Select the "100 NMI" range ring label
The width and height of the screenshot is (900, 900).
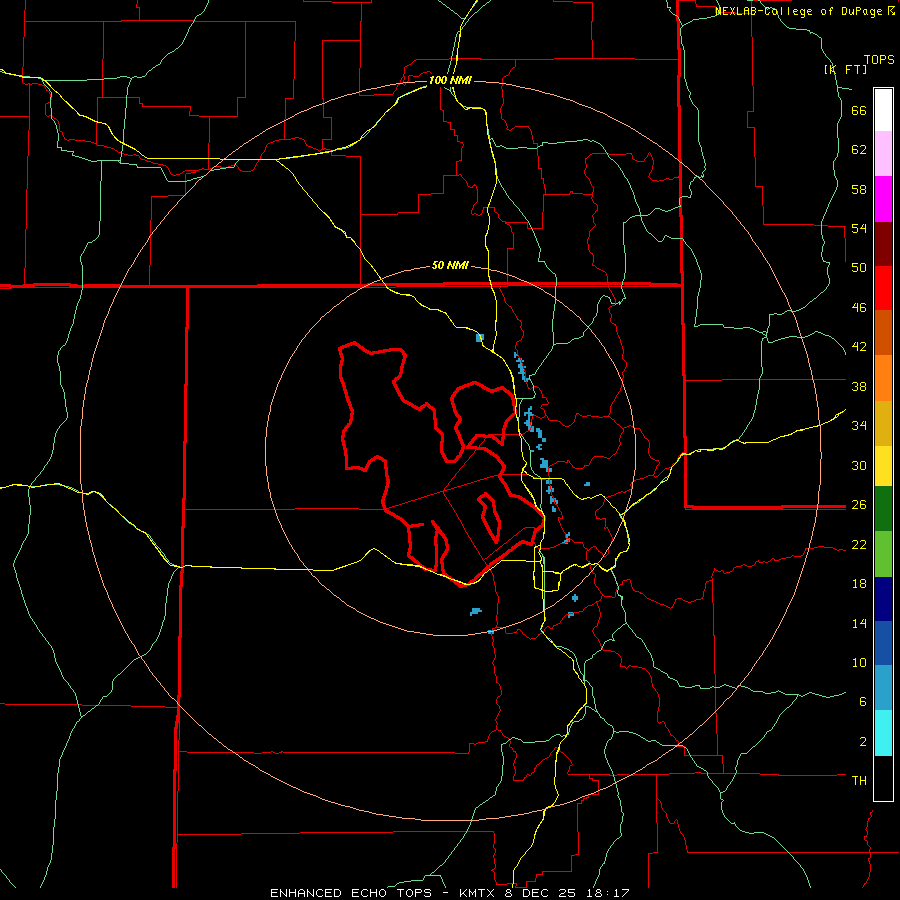point(450,80)
